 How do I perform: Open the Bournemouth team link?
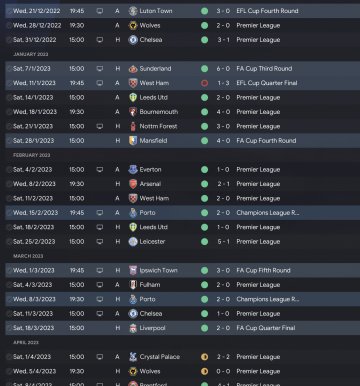pos(159,112)
